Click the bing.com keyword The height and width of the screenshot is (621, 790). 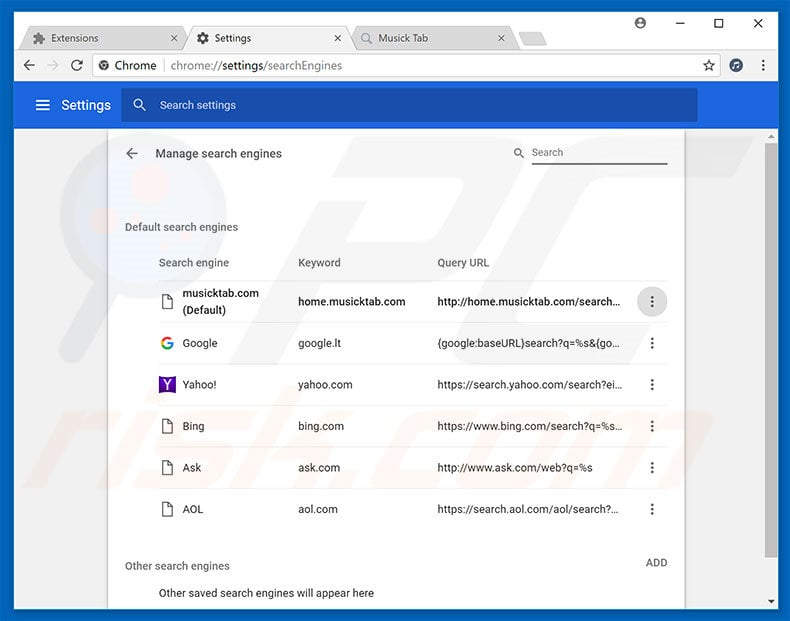pyautogui.click(x=321, y=426)
